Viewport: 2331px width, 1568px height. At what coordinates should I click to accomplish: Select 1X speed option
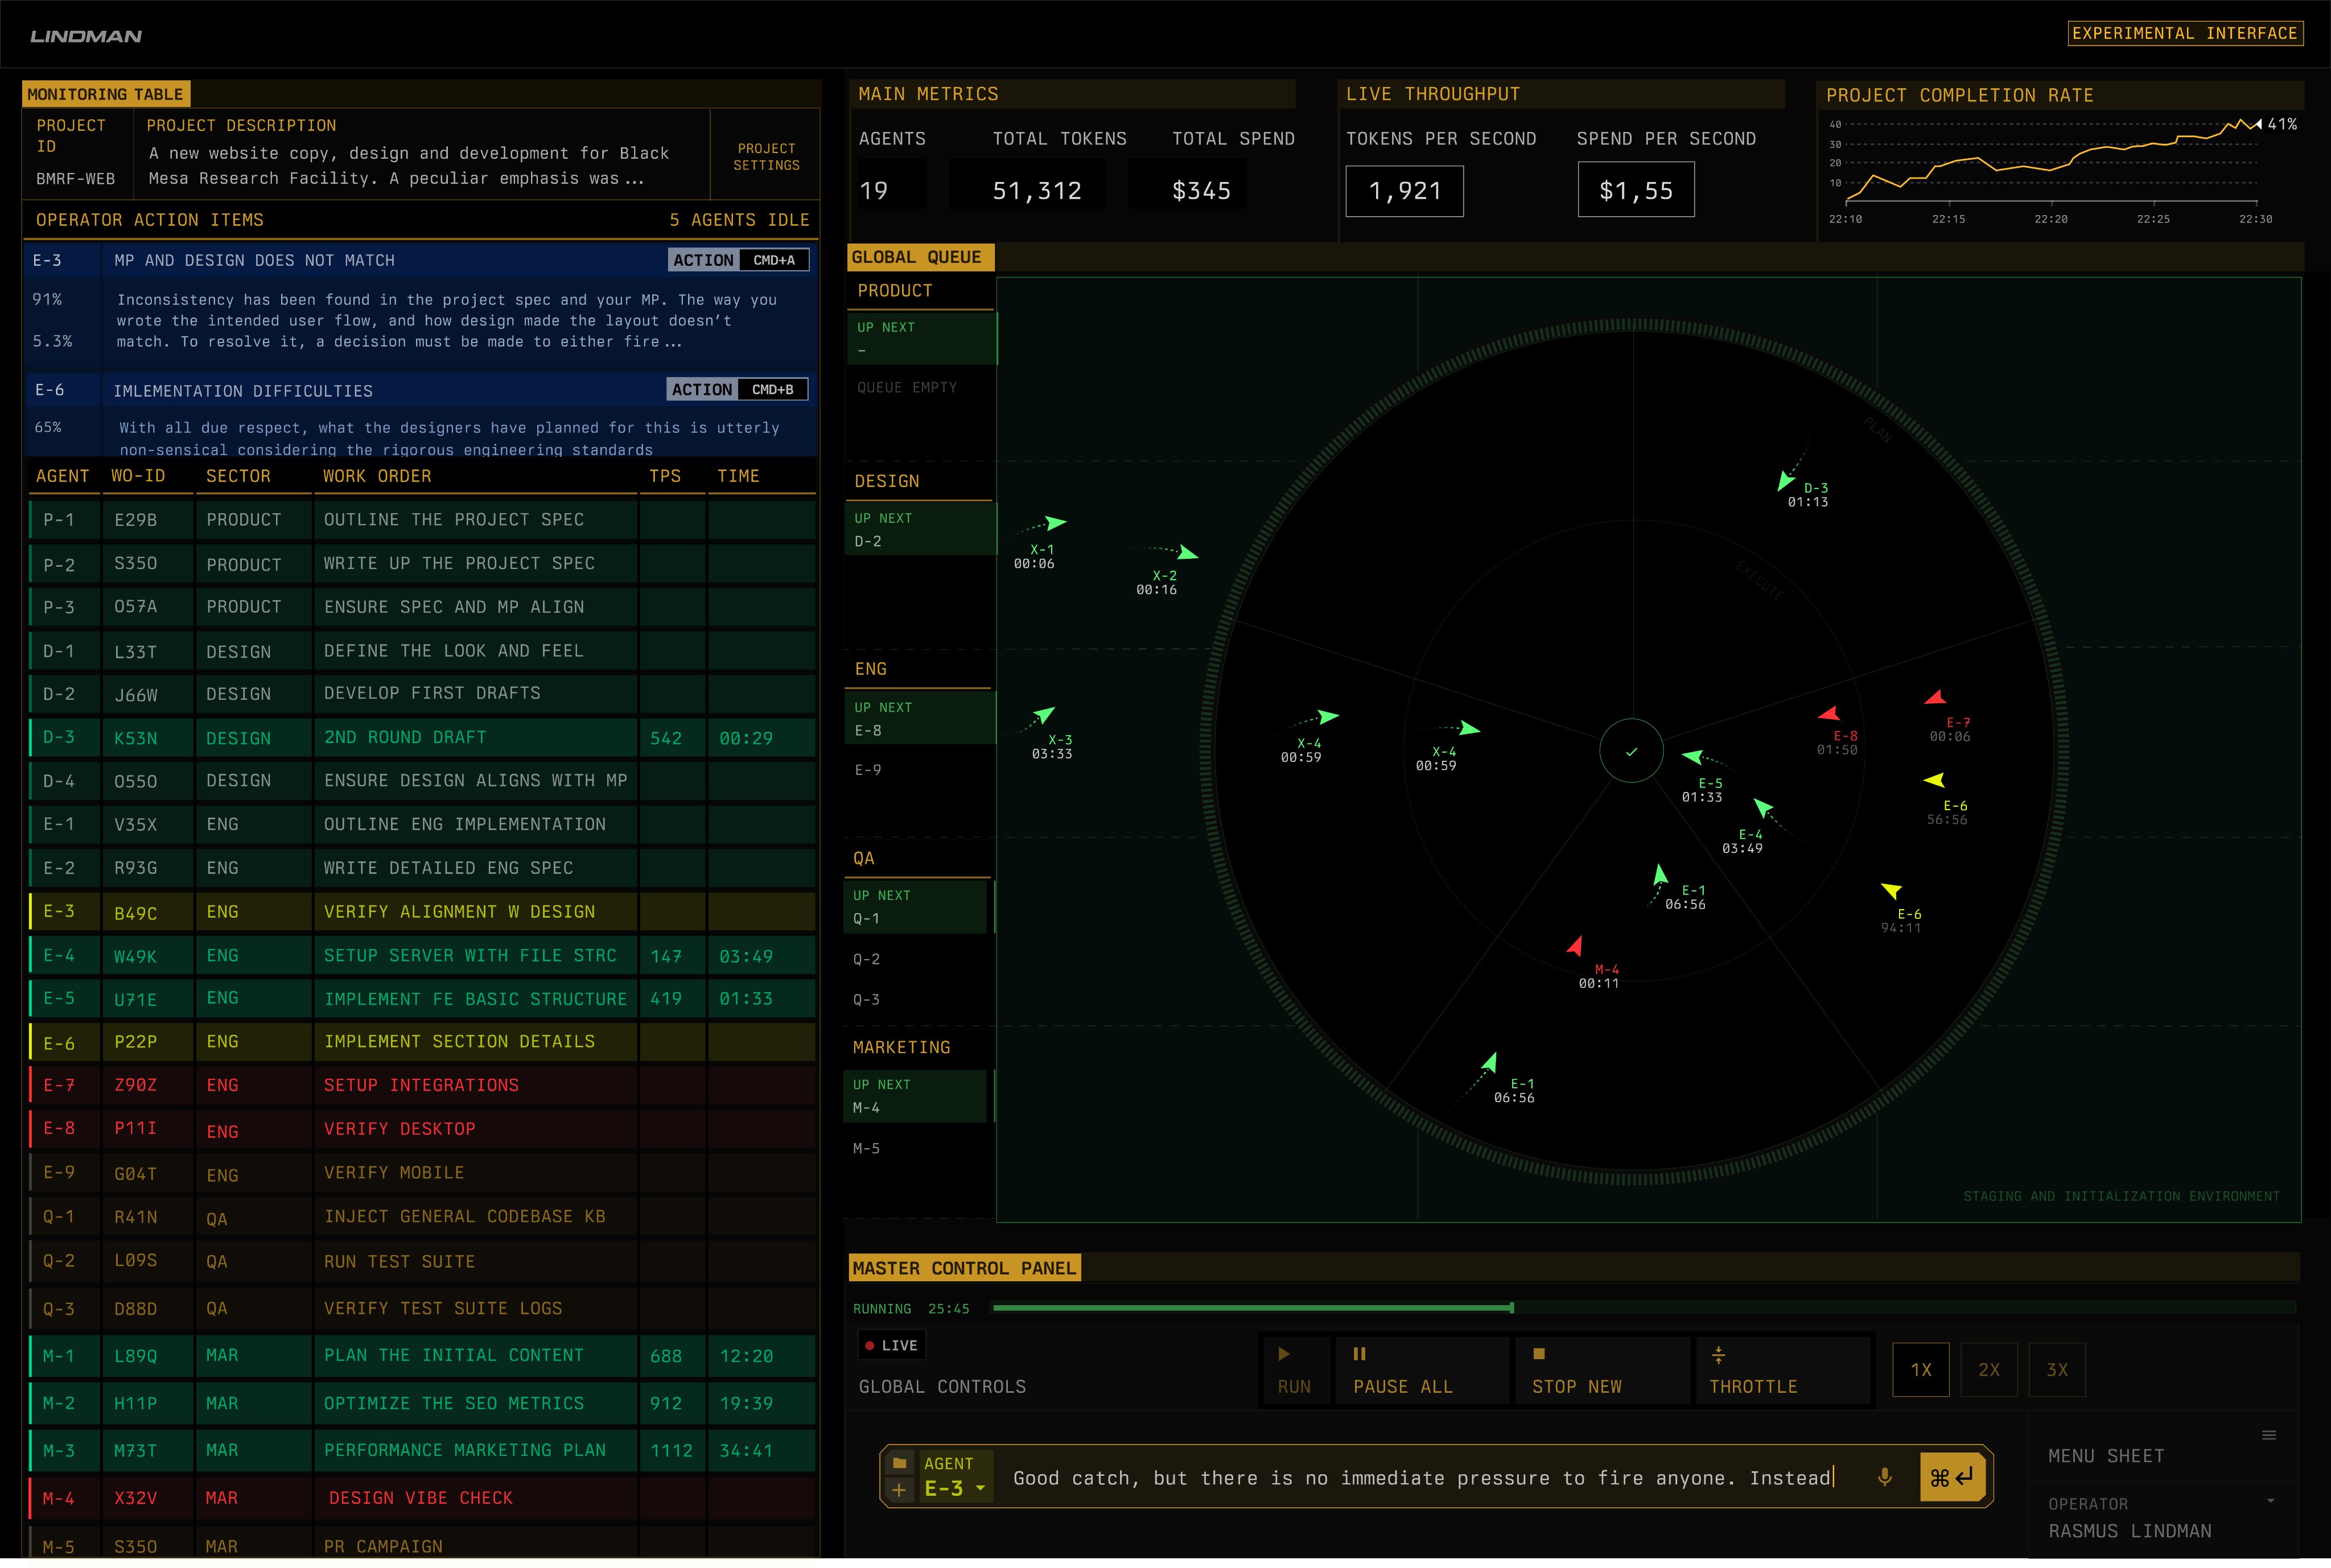(x=1920, y=1370)
